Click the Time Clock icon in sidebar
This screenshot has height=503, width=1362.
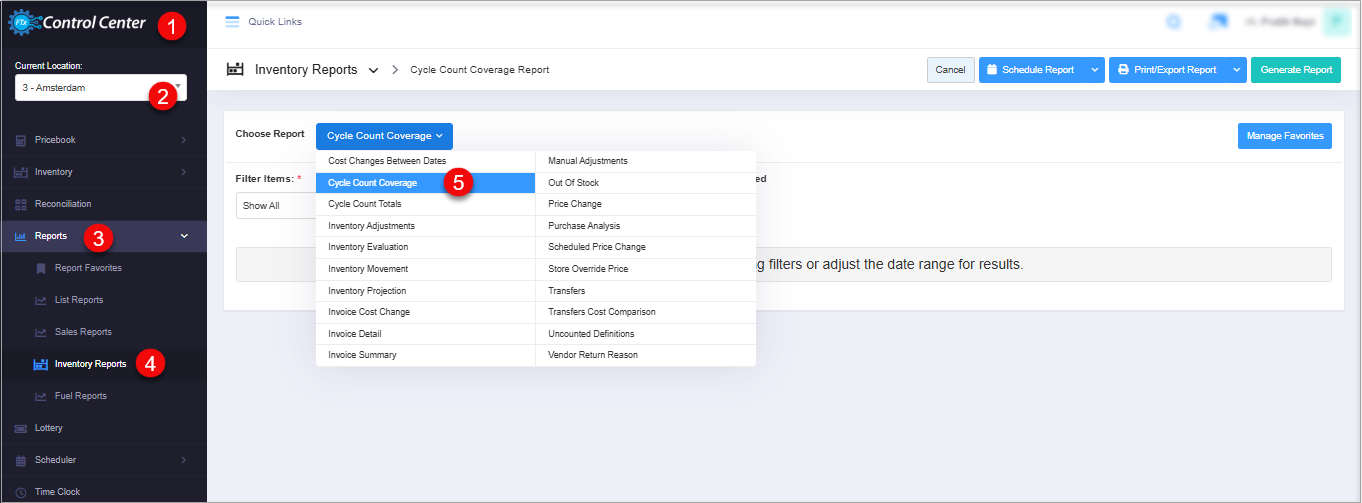[20, 492]
